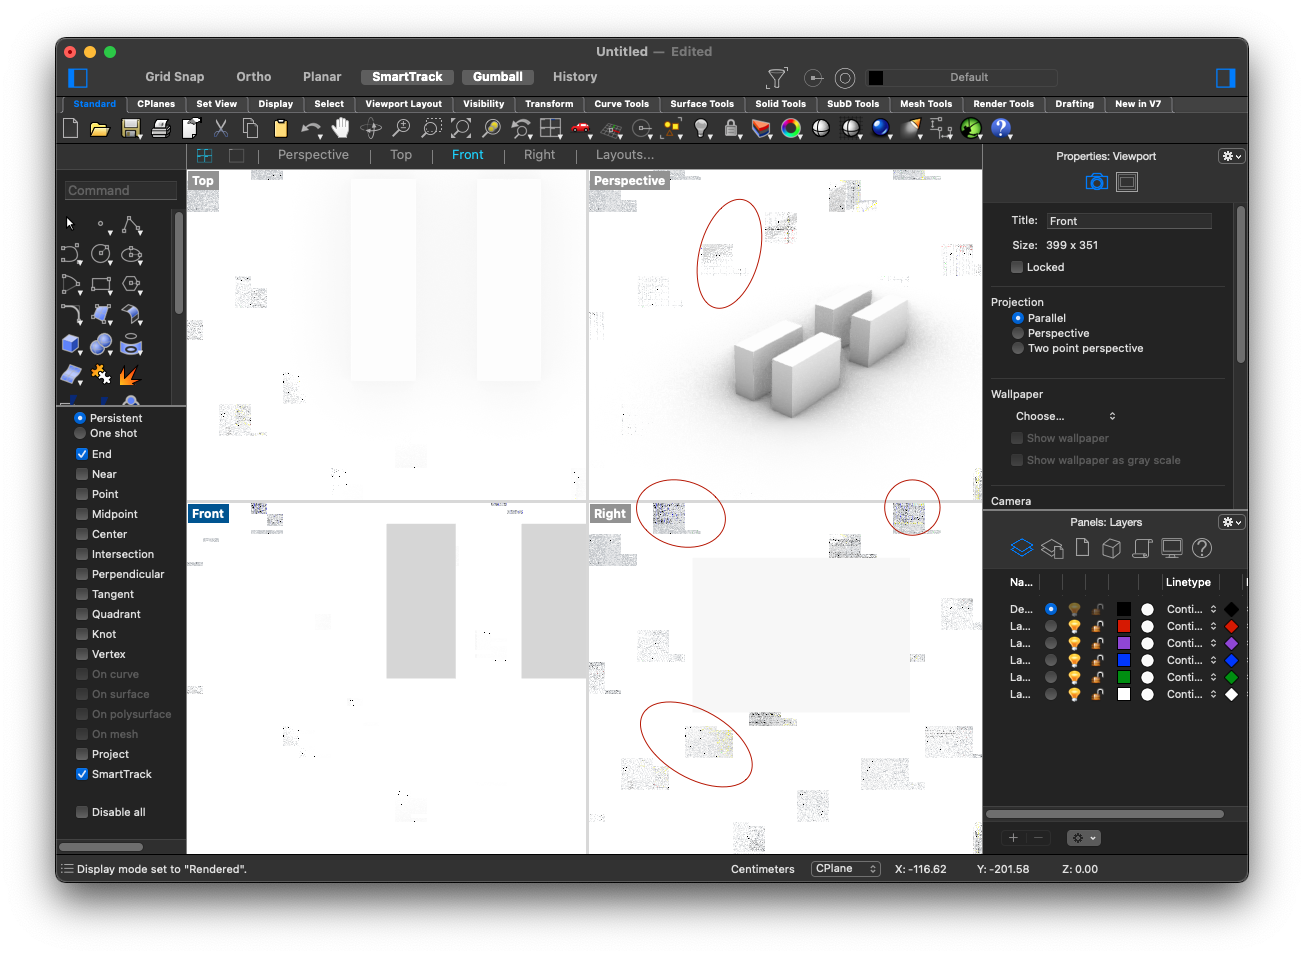Click the monitor Display panel icon
The image size is (1304, 956).
(x=1172, y=548)
